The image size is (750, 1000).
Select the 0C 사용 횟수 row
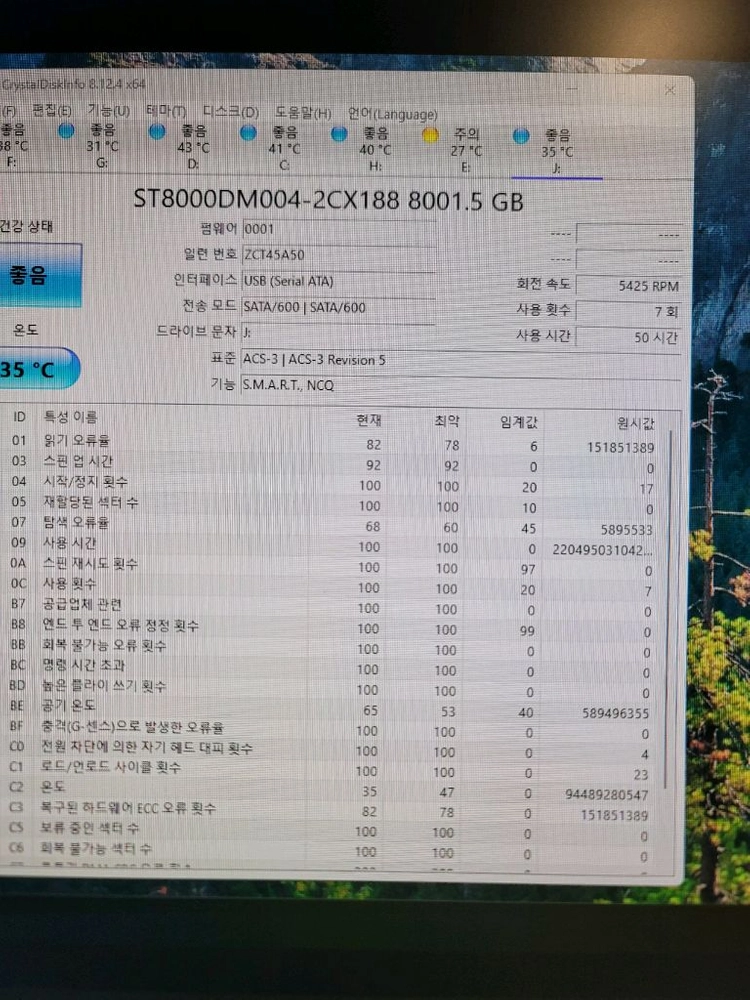[x=334, y=587]
